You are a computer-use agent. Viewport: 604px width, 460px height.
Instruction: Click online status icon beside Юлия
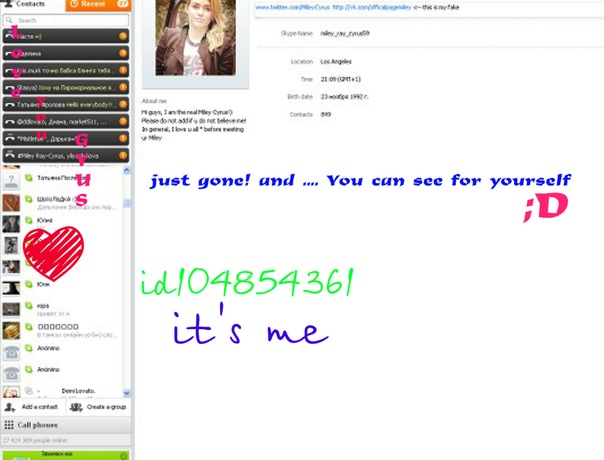click(29, 220)
